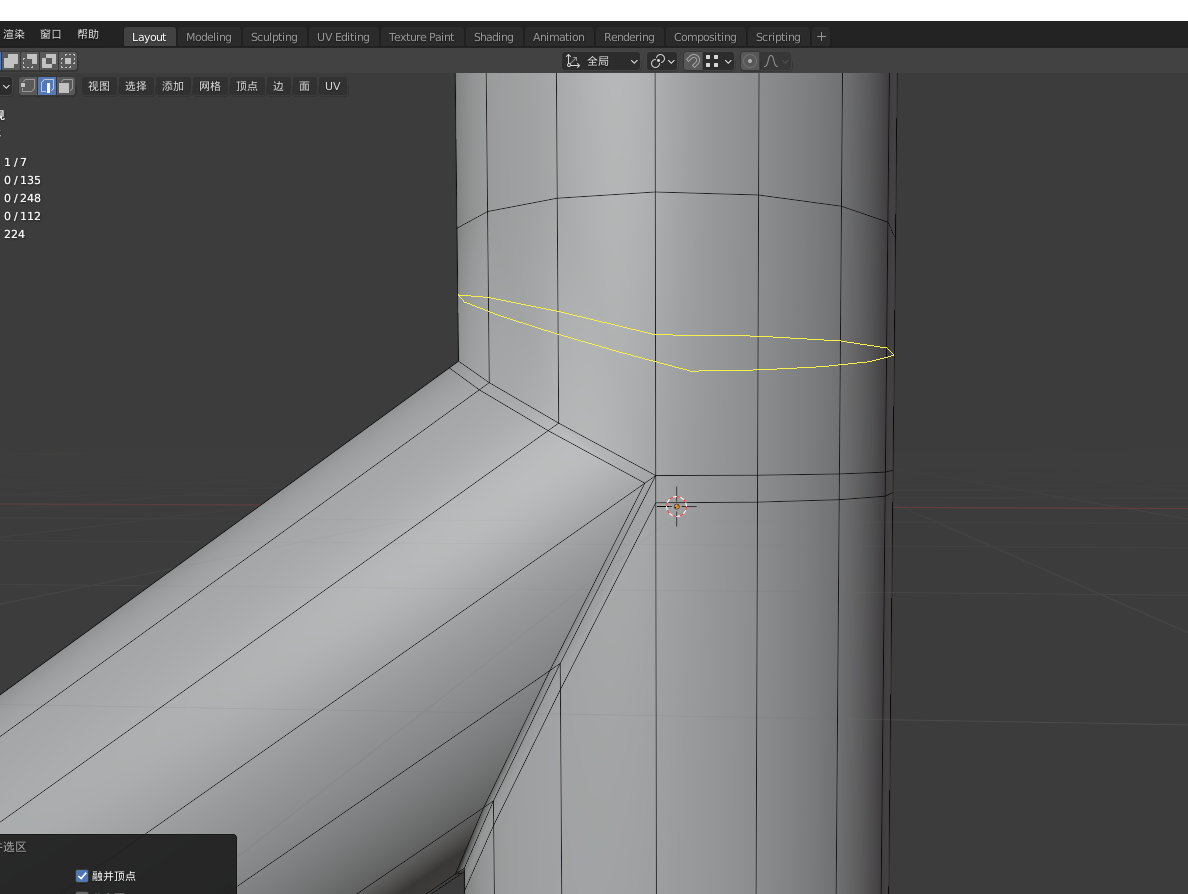This screenshot has height=894, width=1188.
Task: Select the lasso select mode icon
Action: tap(67, 61)
